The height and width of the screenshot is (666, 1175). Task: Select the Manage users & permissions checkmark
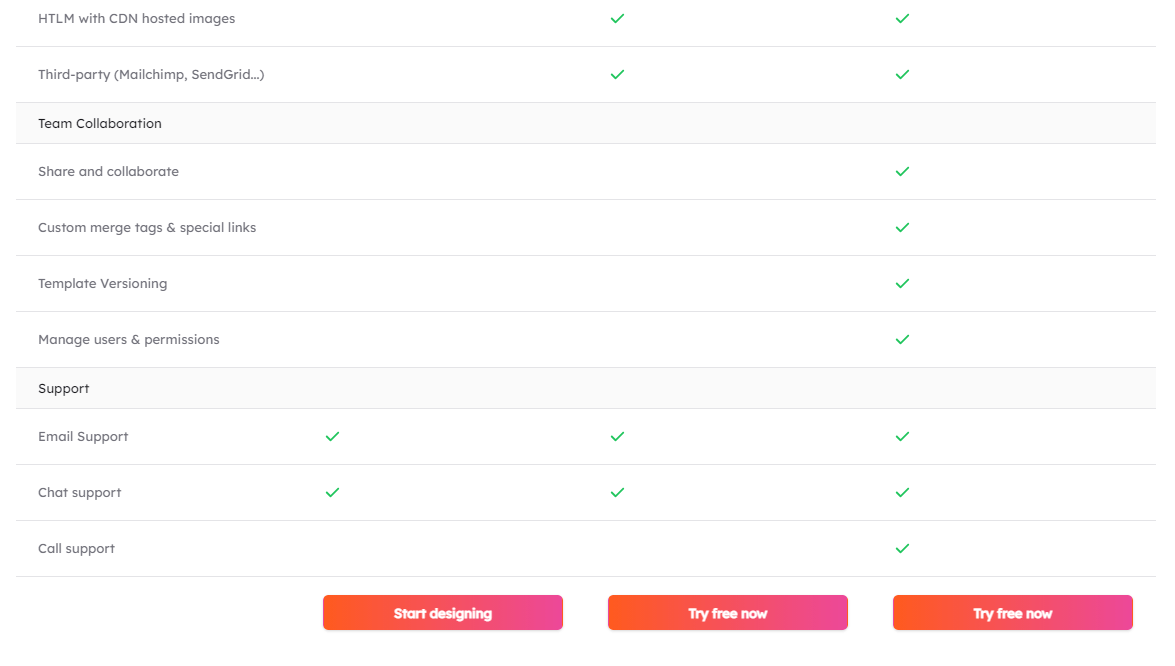tap(902, 339)
